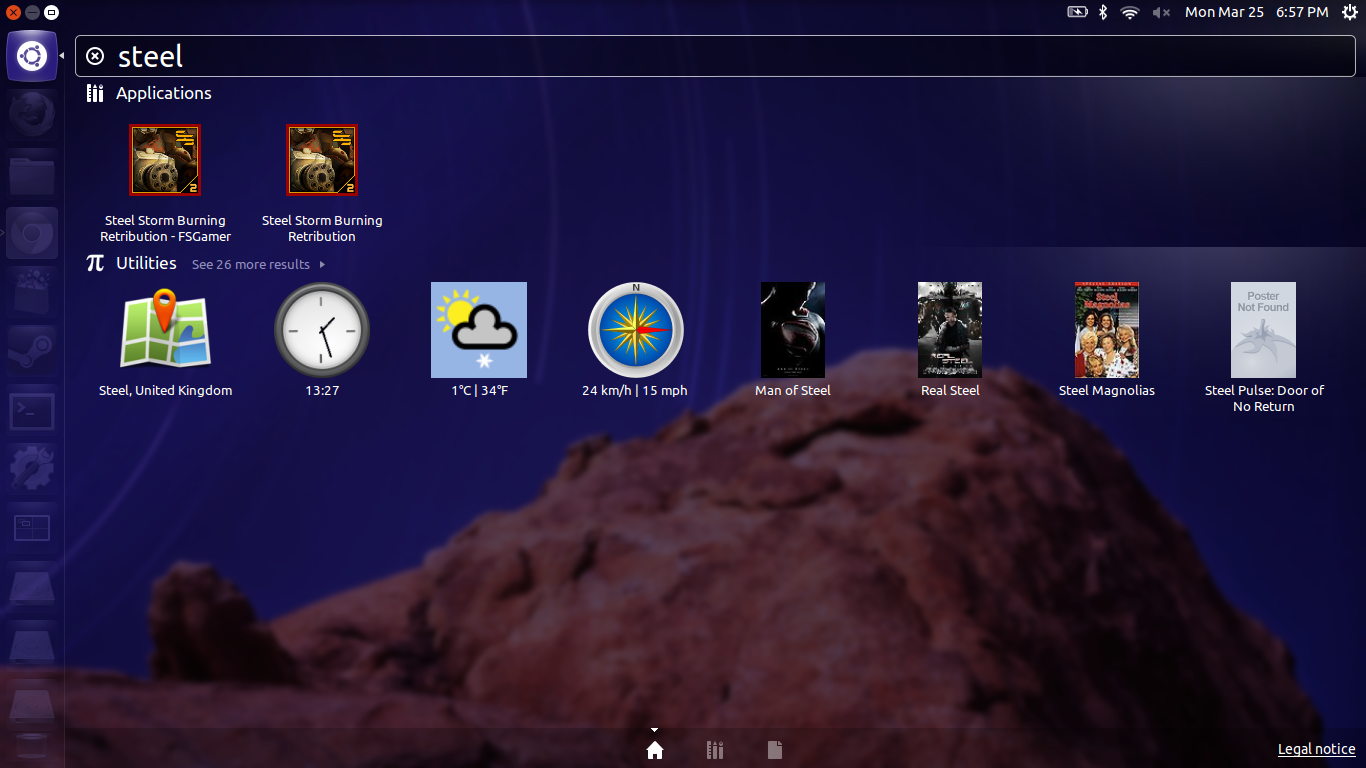Image resolution: width=1366 pixels, height=768 pixels.
Task: Open the Steel Magnolias result
Action: click(x=1106, y=330)
